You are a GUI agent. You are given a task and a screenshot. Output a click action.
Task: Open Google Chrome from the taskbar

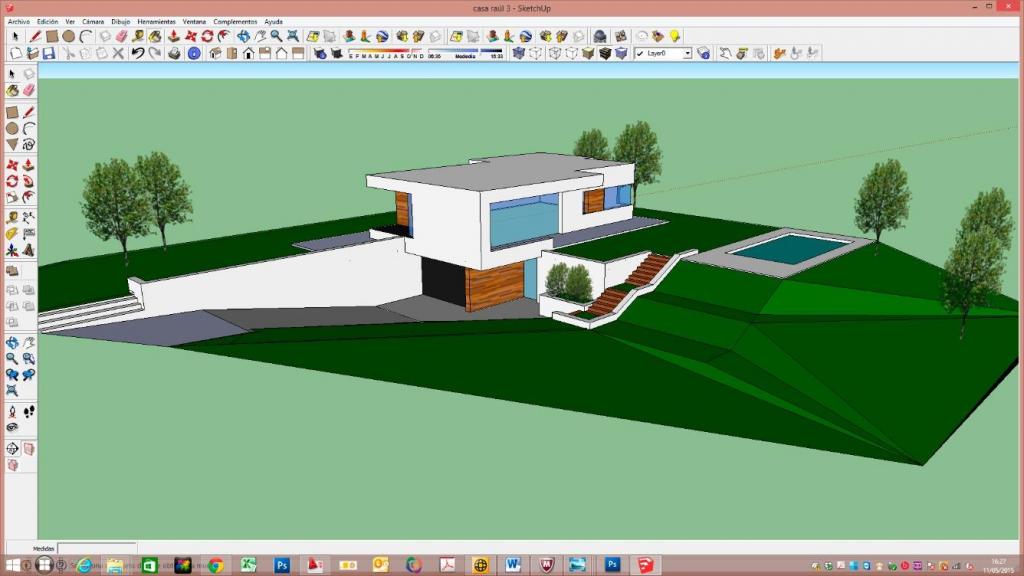pyautogui.click(x=215, y=565)
